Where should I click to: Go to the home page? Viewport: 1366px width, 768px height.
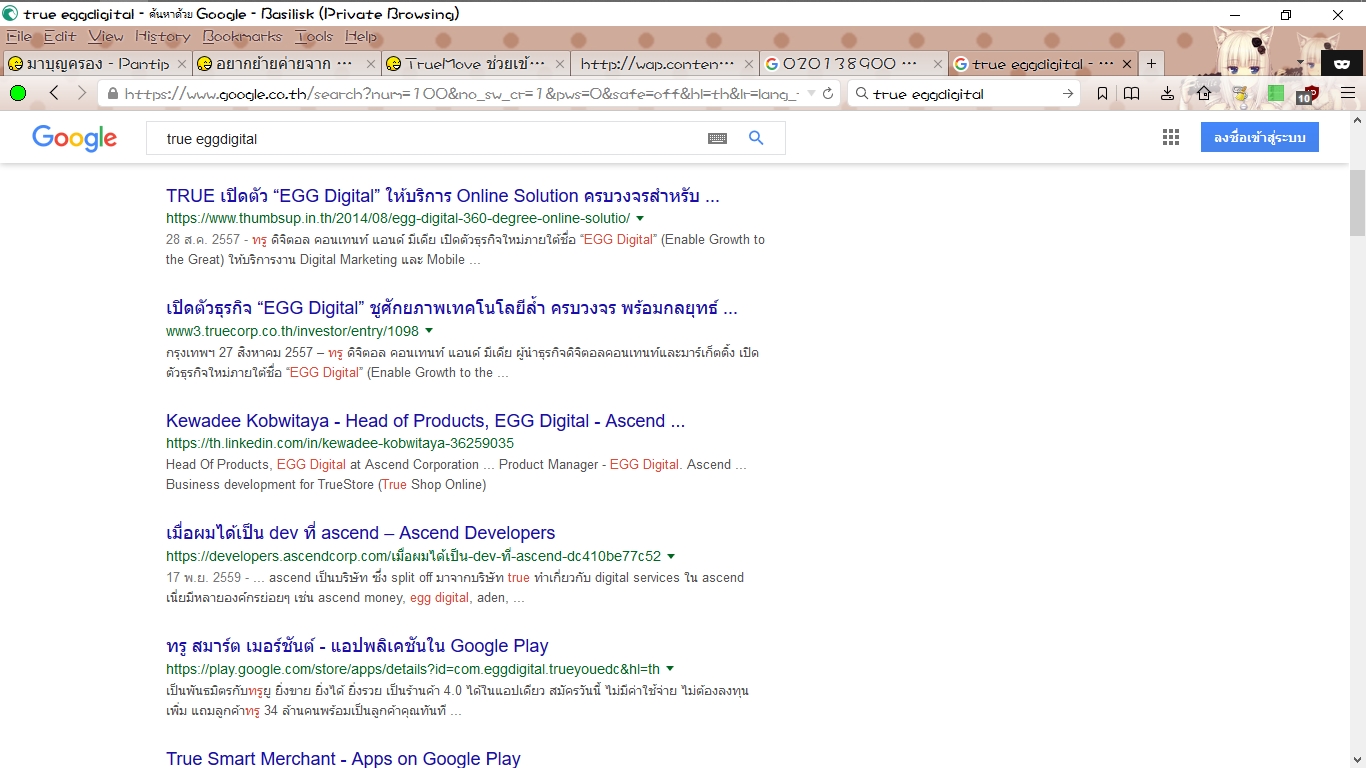[1204, 94]
